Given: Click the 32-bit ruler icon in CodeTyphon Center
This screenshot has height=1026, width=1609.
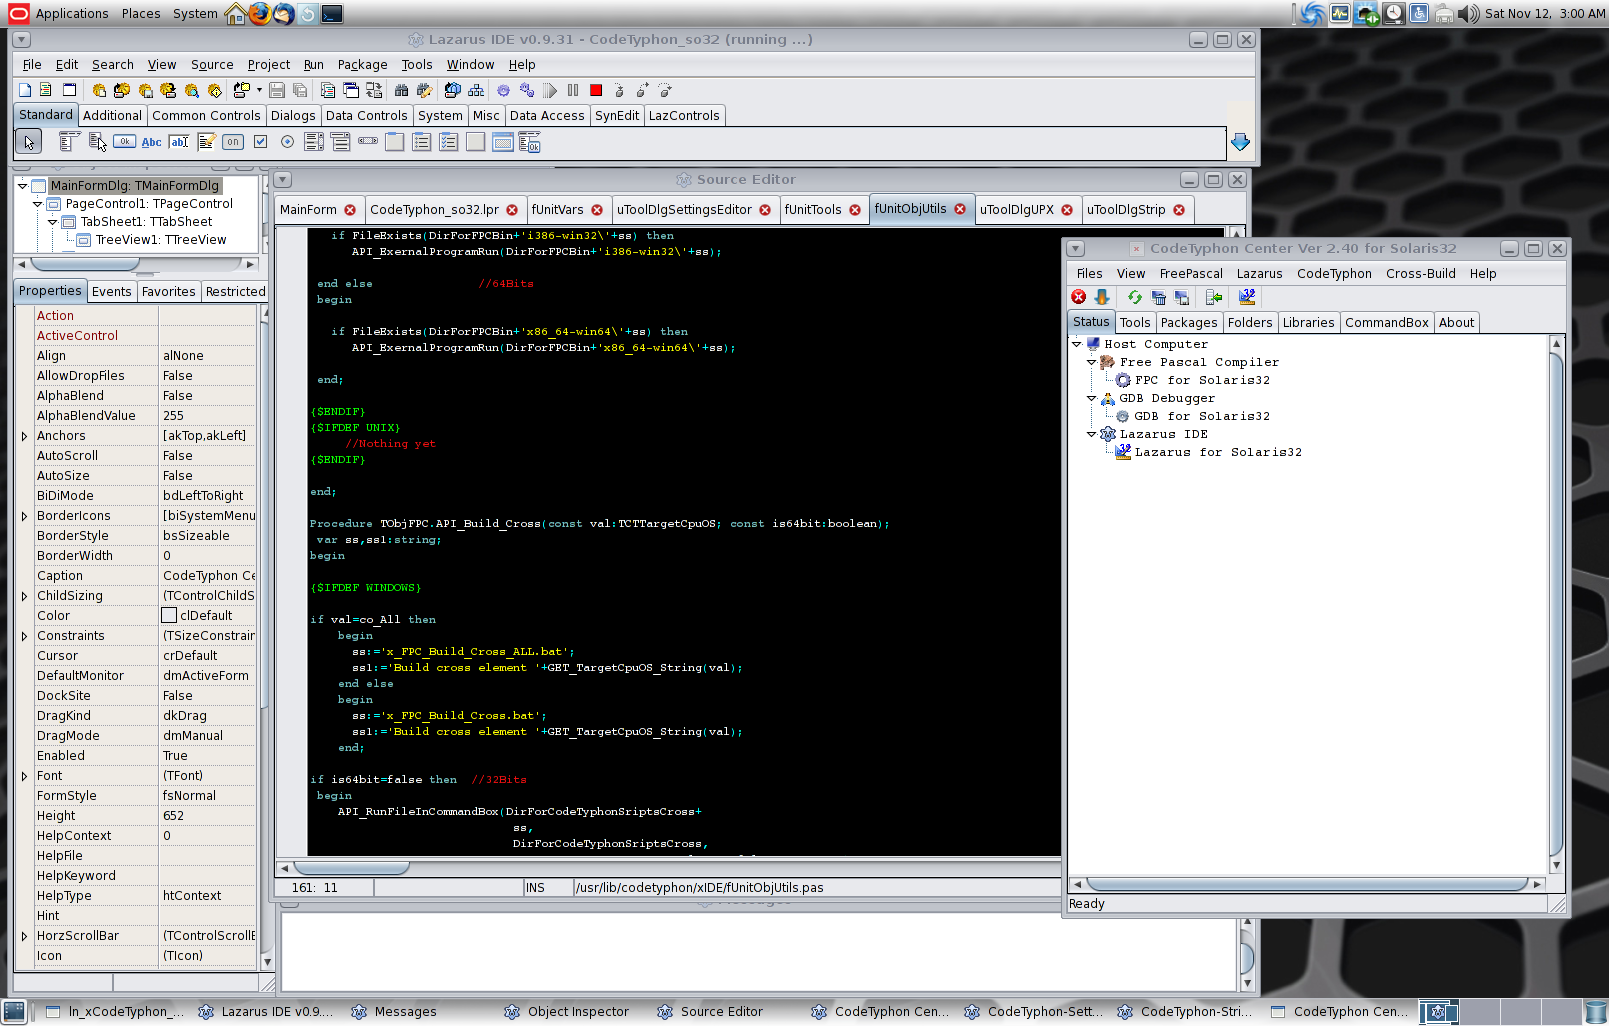Looking at the screenshot, I should [x=1246, y=297].
